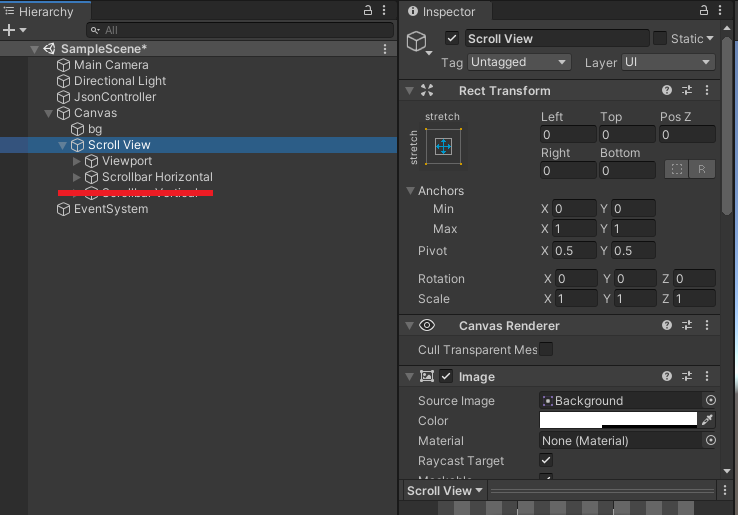Select the bg object
This screenshot has width=738, height=515.
95,129
